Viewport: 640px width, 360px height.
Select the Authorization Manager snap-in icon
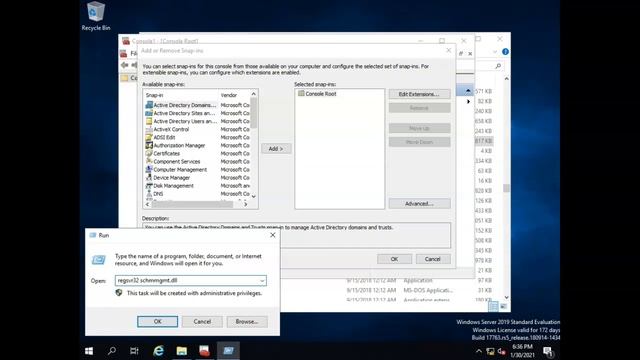[149, 145]
